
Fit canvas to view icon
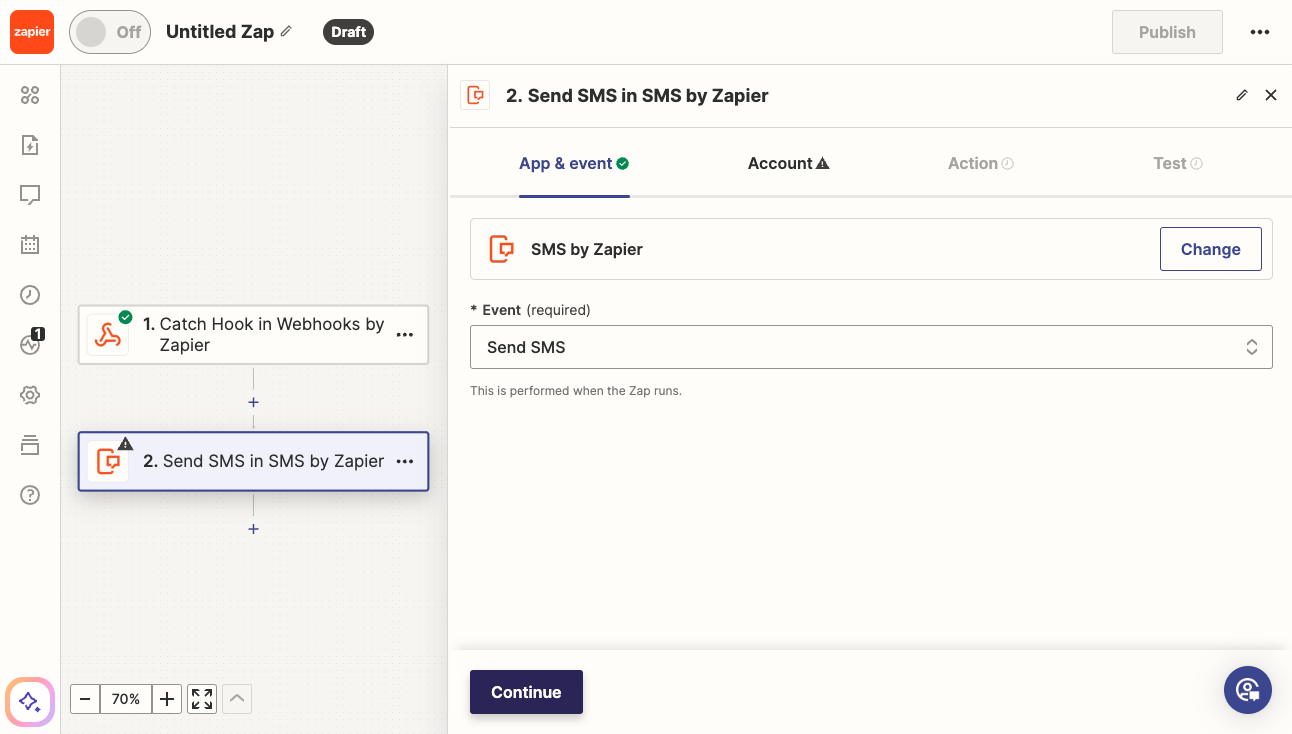click(202, 699)
